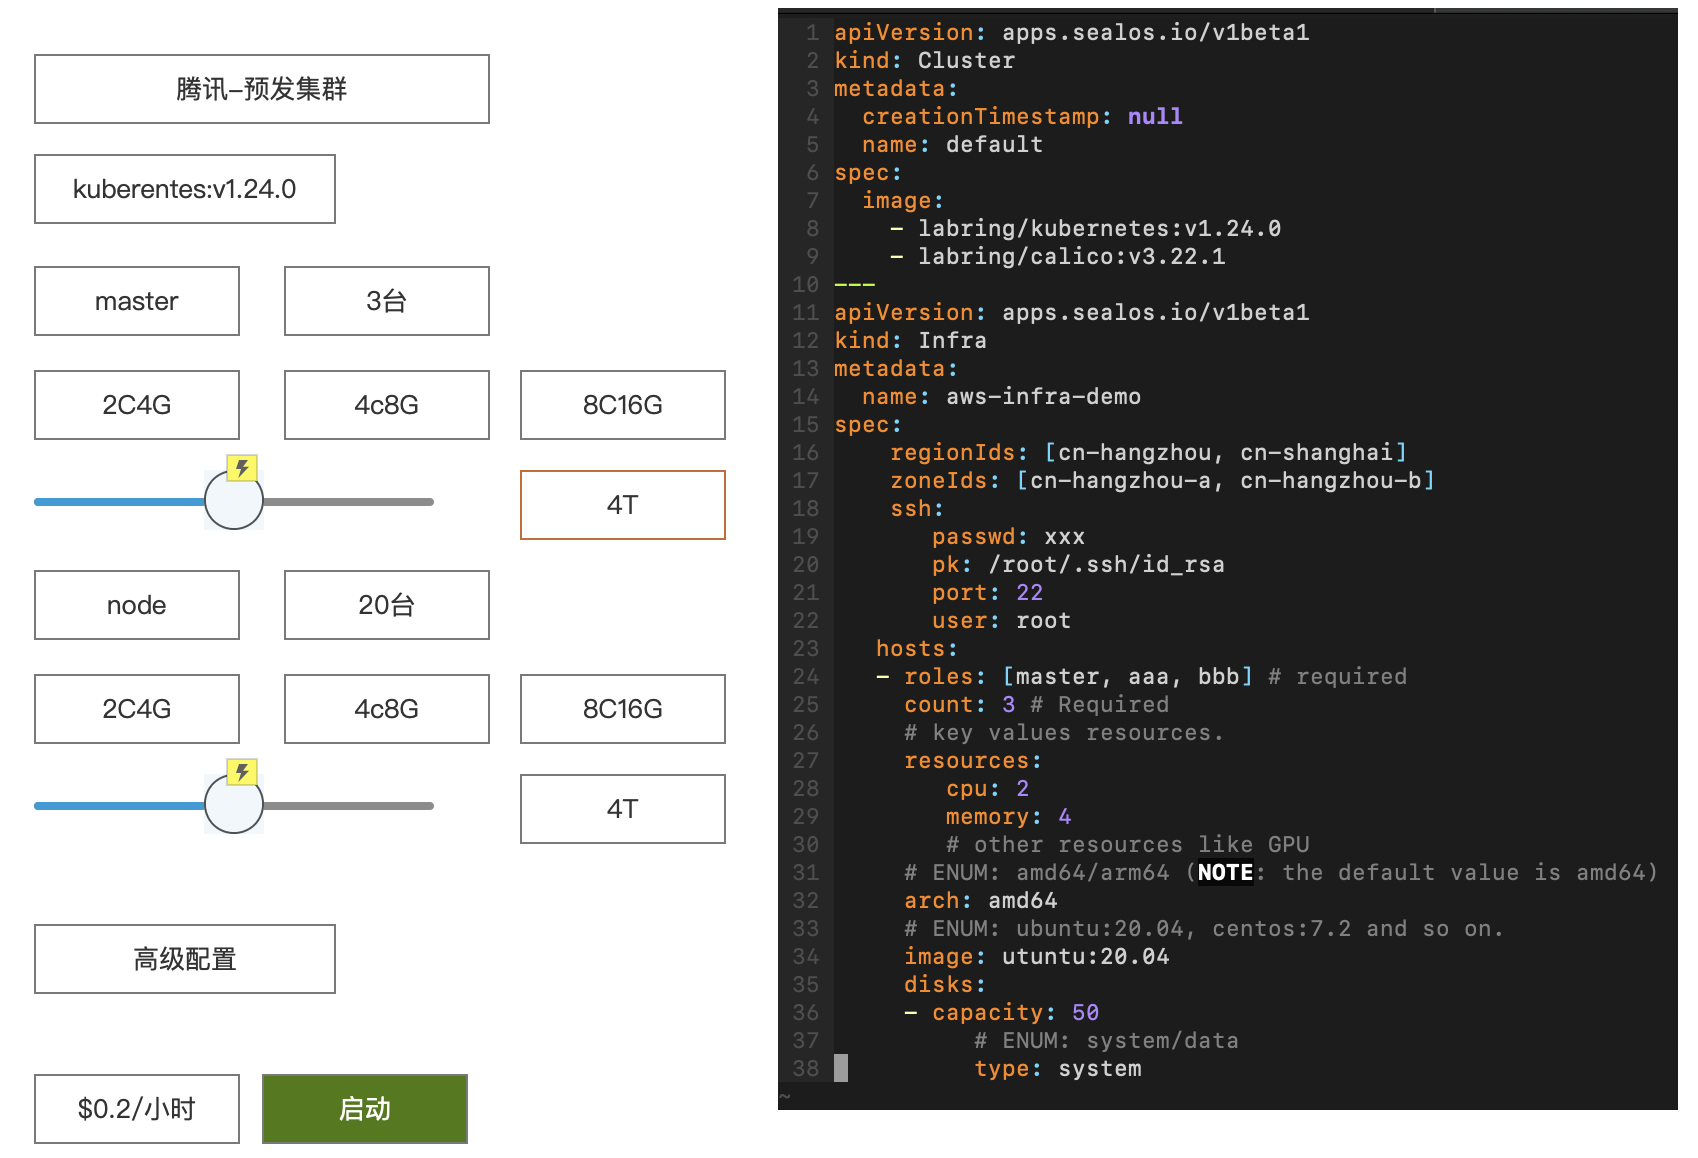Select 3台 as the master count
1698x1158 pixels.
coord(386,301)
